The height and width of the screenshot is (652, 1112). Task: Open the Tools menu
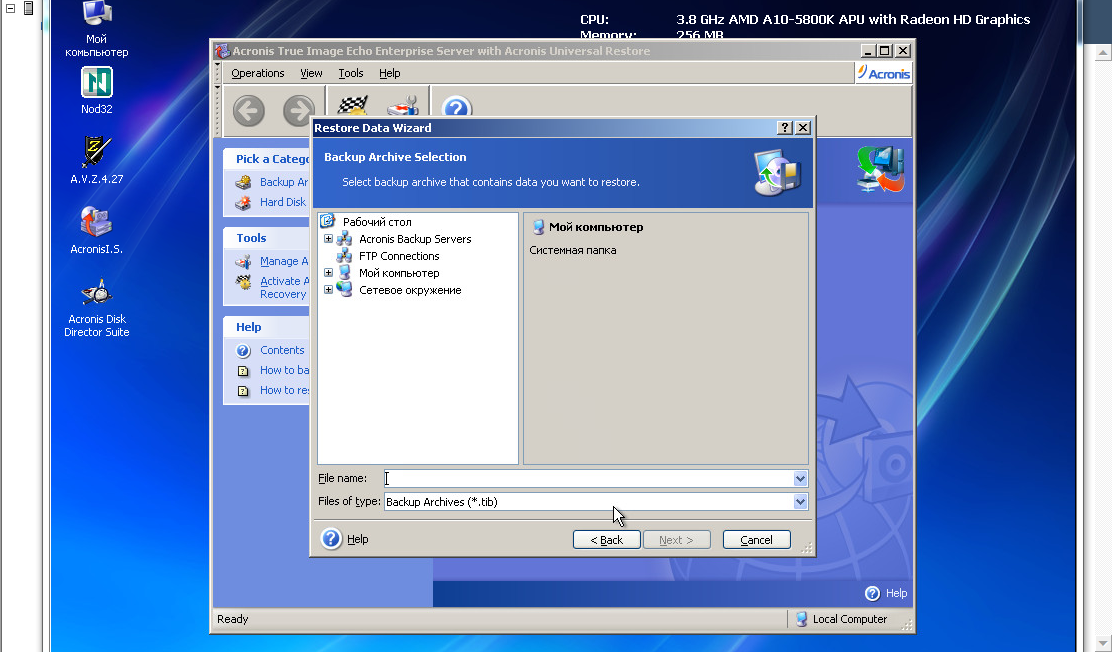coord(350,73)
